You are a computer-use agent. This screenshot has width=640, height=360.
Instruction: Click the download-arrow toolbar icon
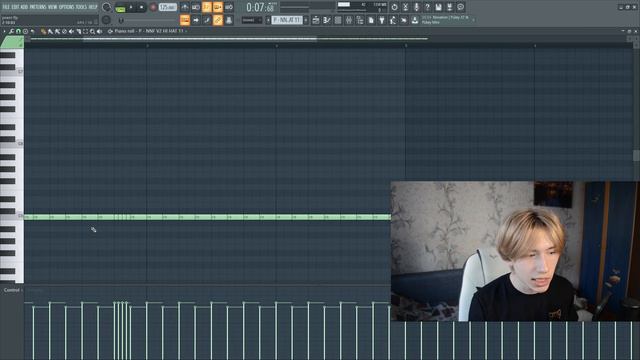(415, 20)
